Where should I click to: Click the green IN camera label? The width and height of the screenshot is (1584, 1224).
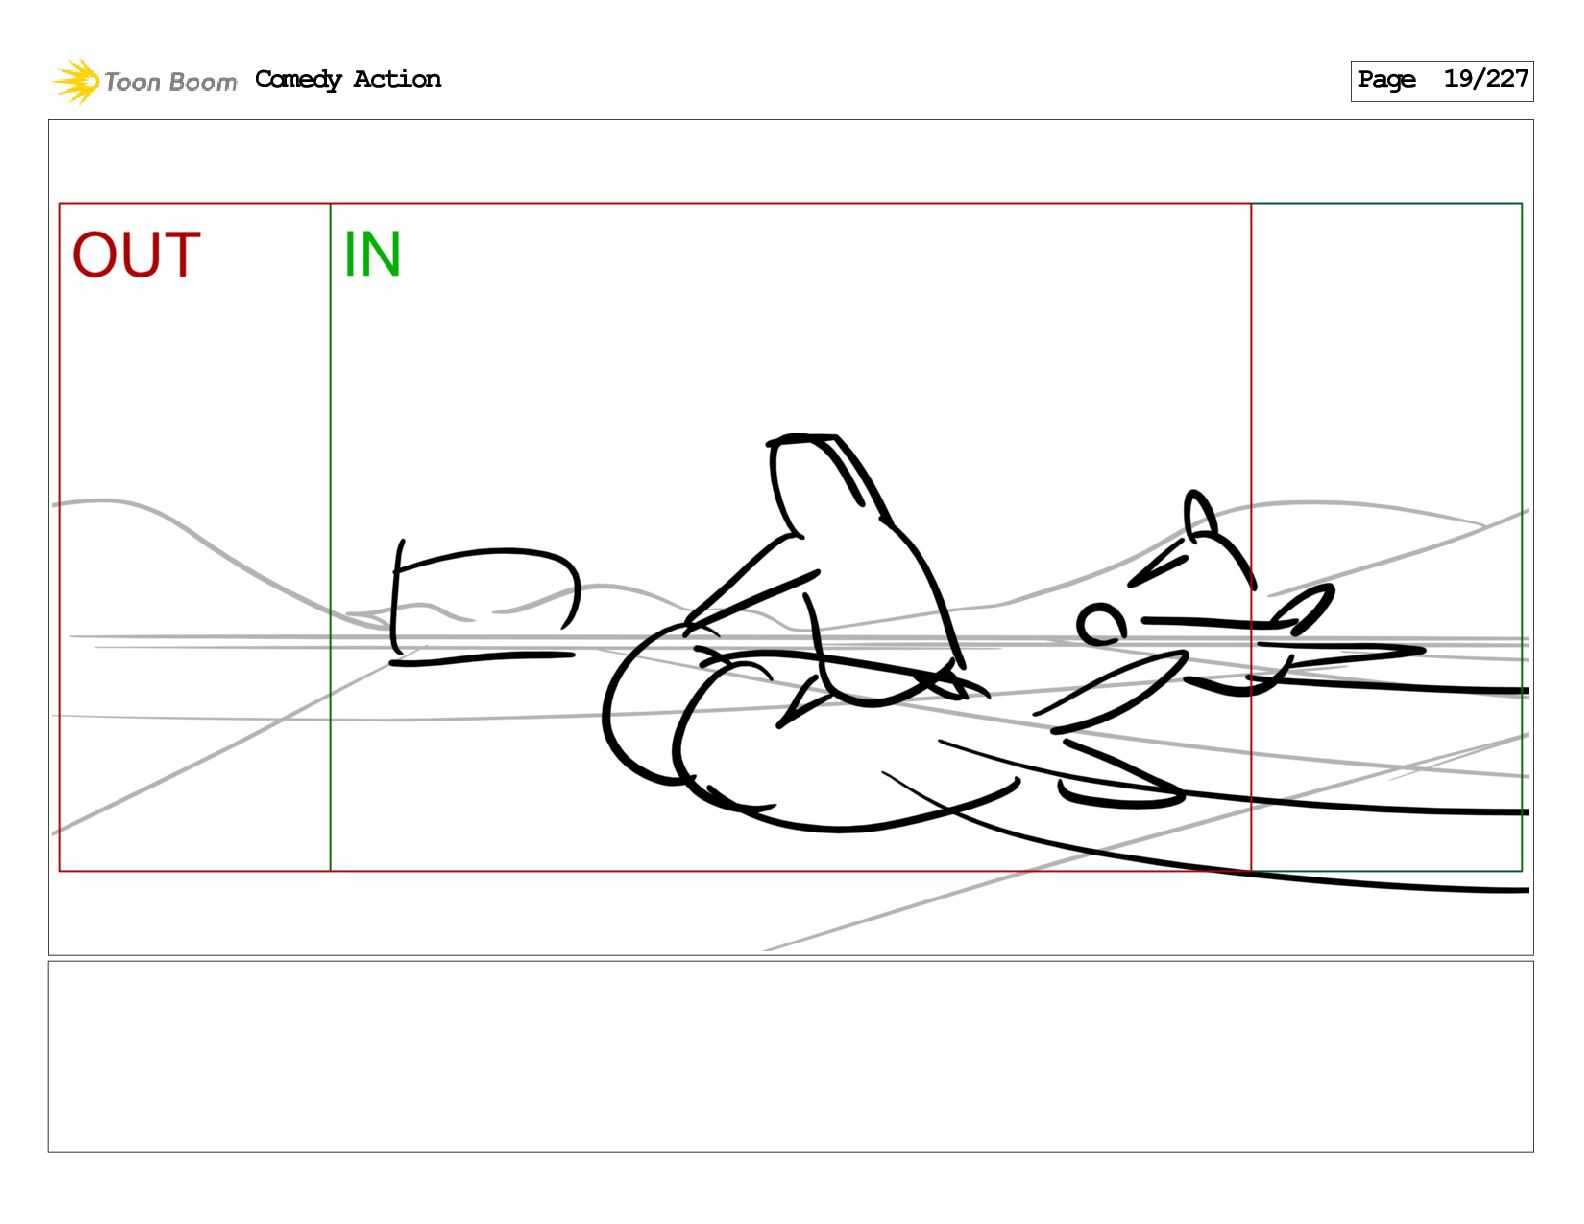coord(372,255)
